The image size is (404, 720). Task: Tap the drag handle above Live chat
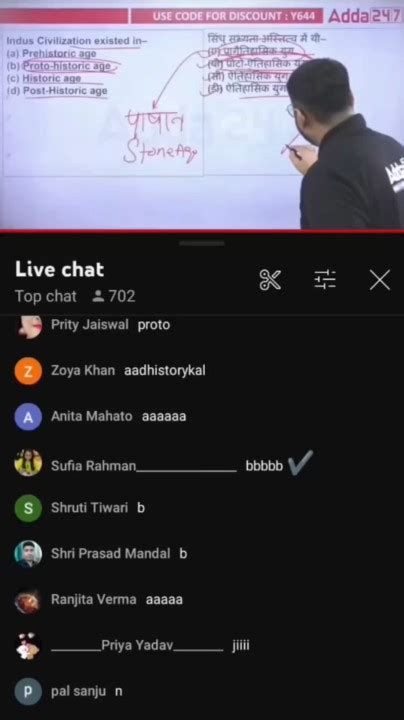(202, 243)
